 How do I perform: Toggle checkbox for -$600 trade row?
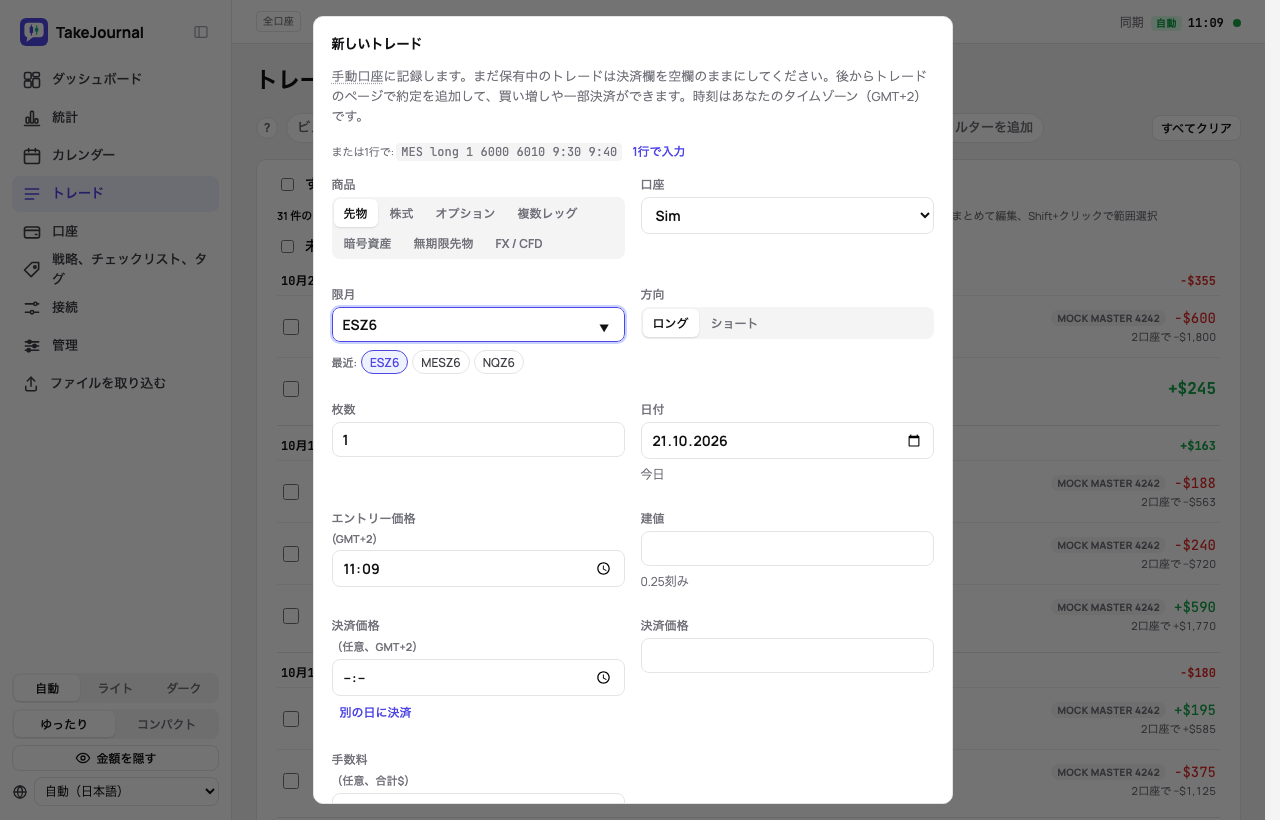[x=291, y=327]
